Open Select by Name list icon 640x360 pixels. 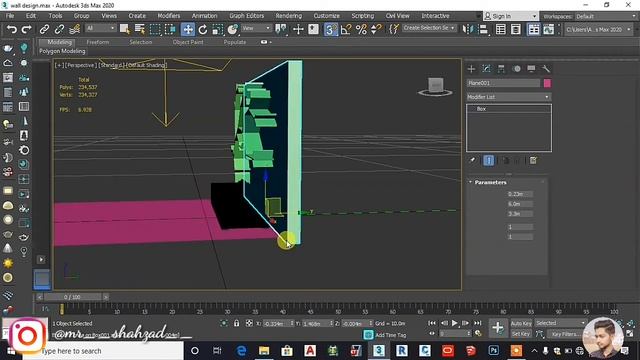click(140, 29)
